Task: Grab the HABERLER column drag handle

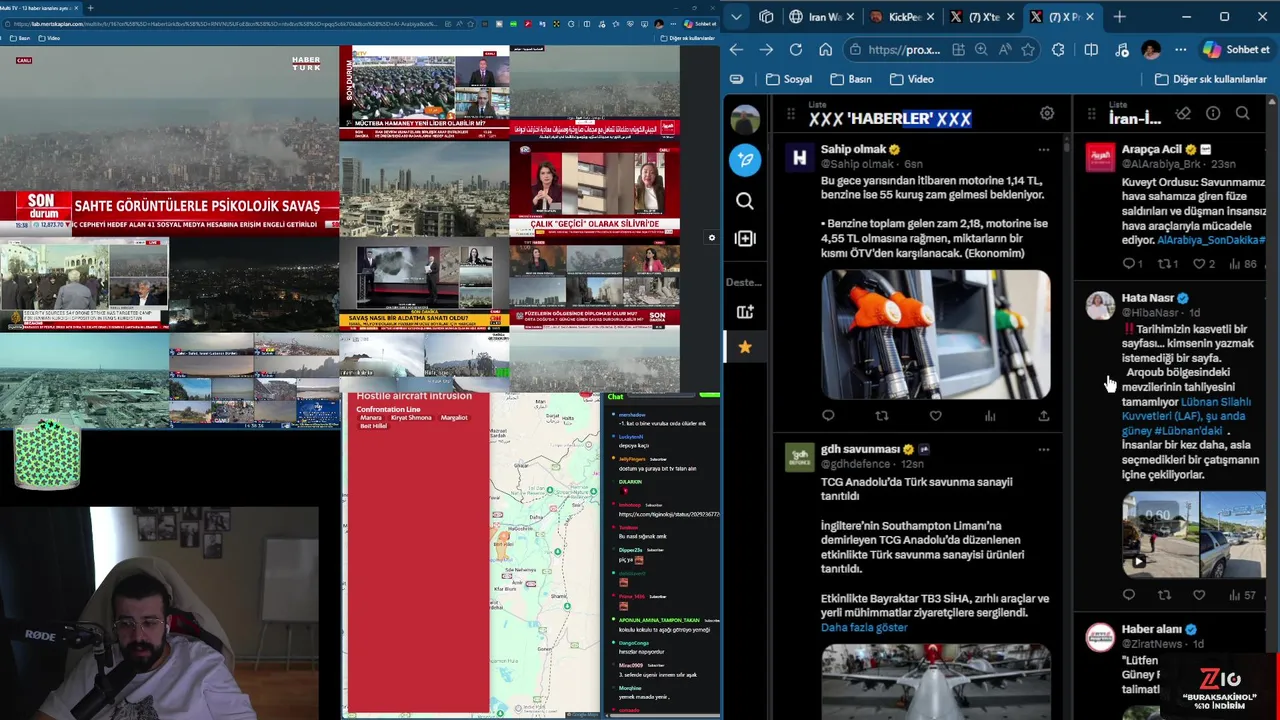Action: (791, 114)
